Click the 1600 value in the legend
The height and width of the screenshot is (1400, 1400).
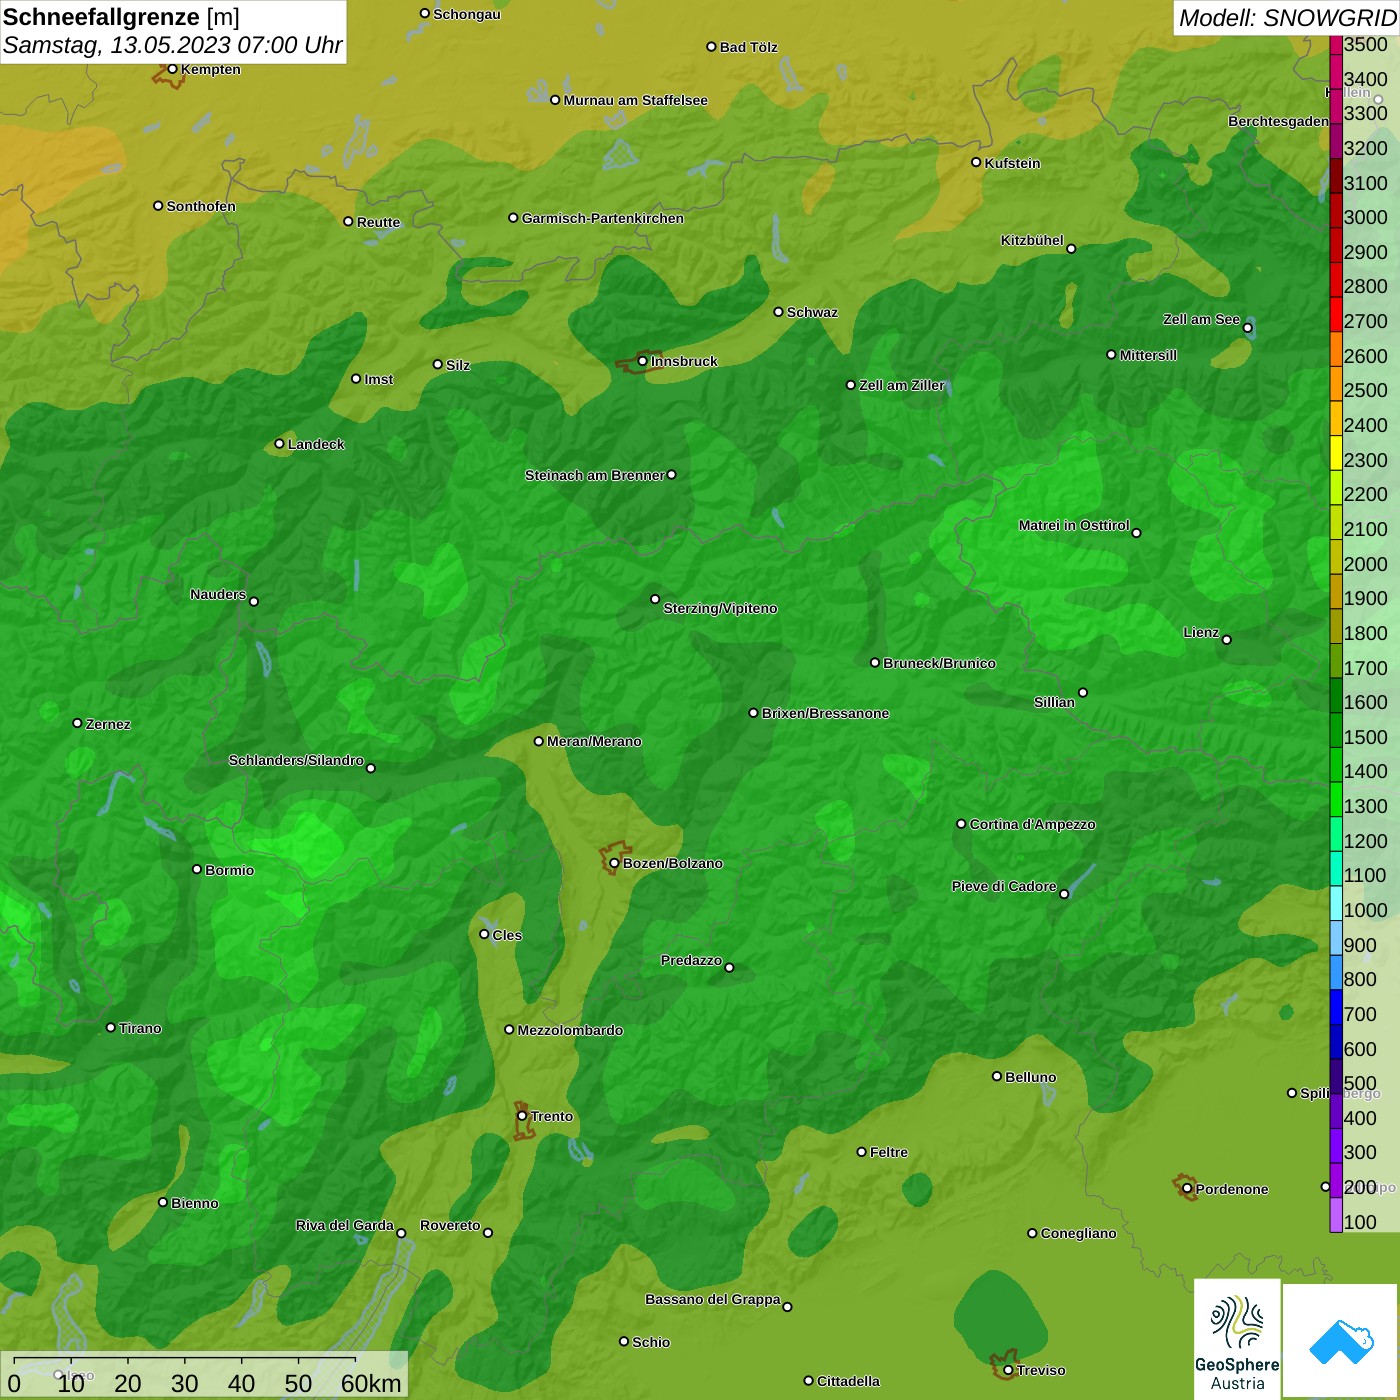coord(1365,702)
